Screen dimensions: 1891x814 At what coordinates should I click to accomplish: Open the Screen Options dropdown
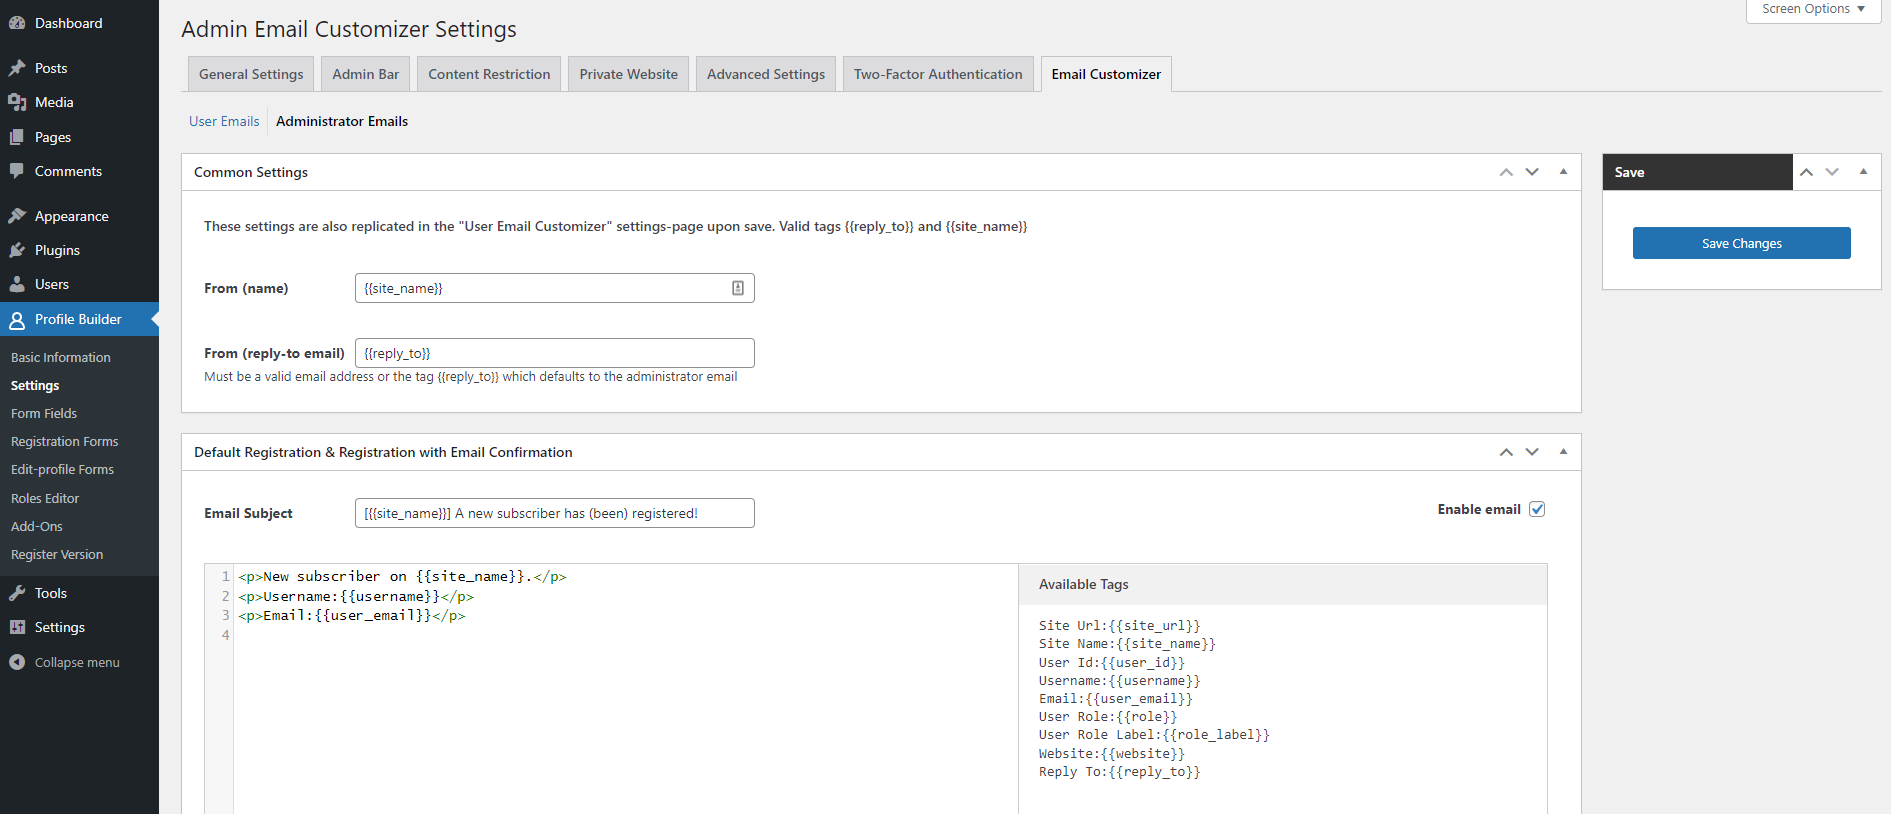click(1813, 9)
